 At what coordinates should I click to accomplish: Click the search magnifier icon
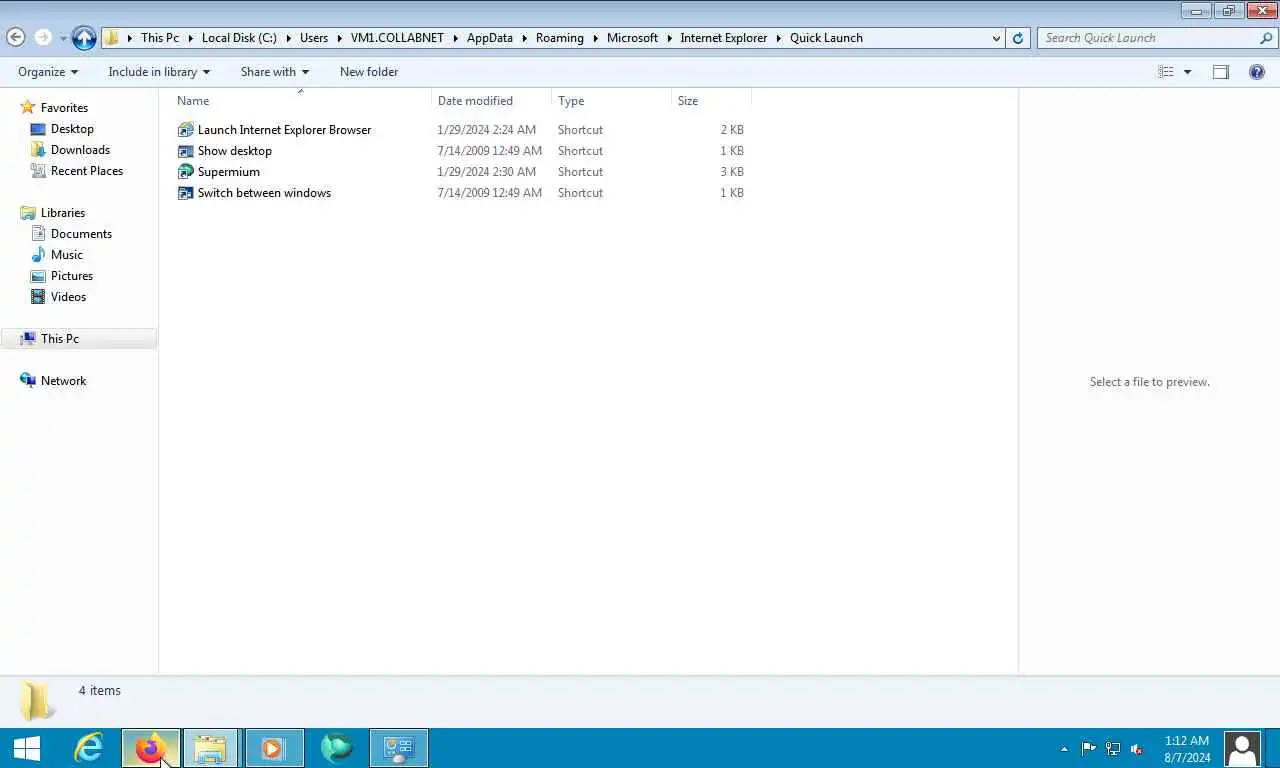point(1266,38)
